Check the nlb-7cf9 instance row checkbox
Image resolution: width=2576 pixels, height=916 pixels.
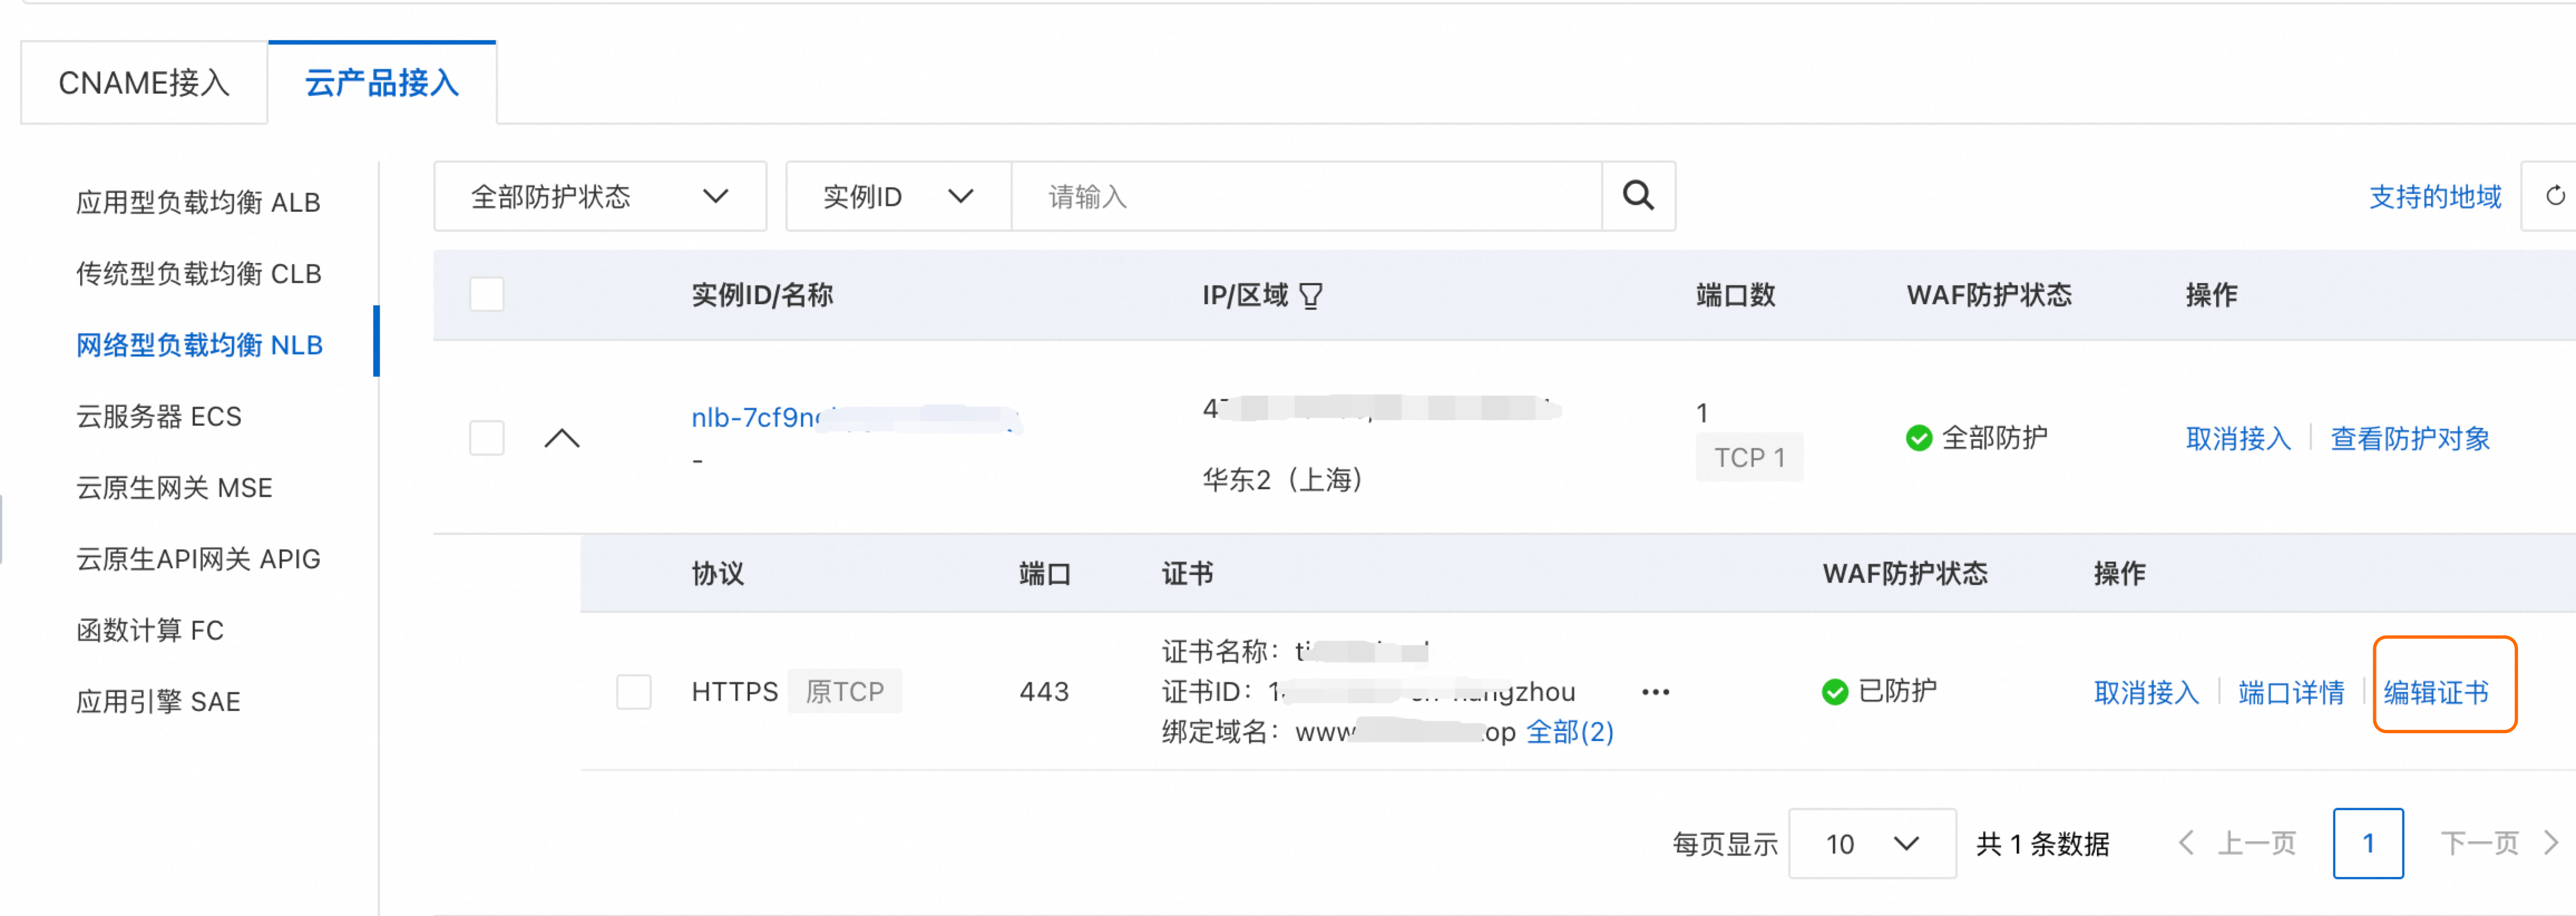coord(487,438)
